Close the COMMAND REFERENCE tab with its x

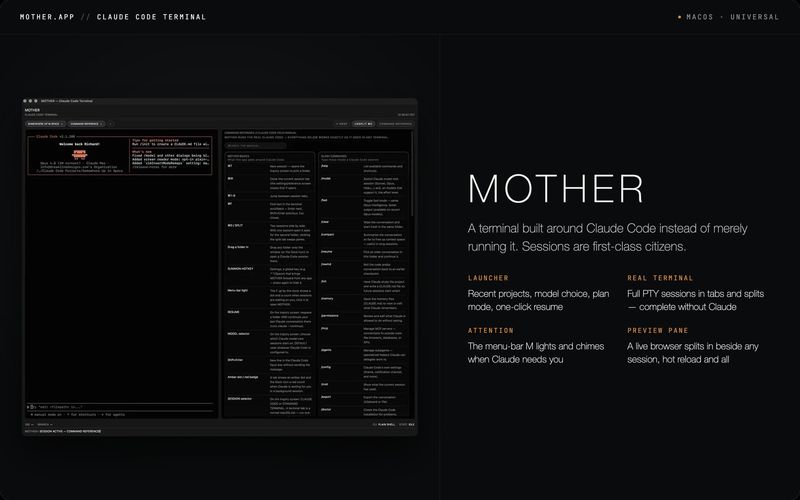point(101,123)
